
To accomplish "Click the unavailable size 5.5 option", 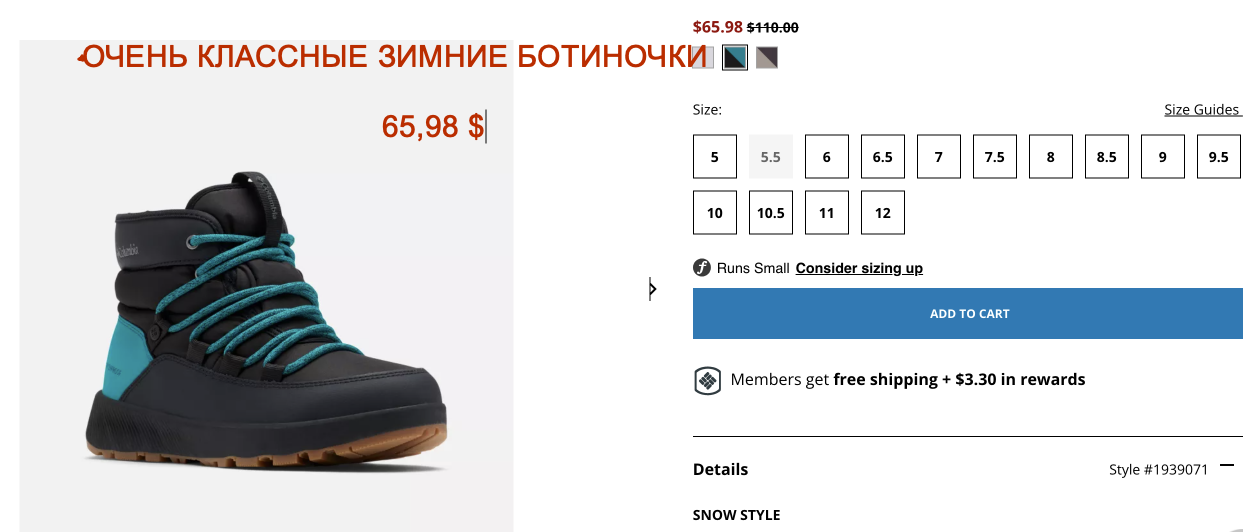I will pos(771,157).
